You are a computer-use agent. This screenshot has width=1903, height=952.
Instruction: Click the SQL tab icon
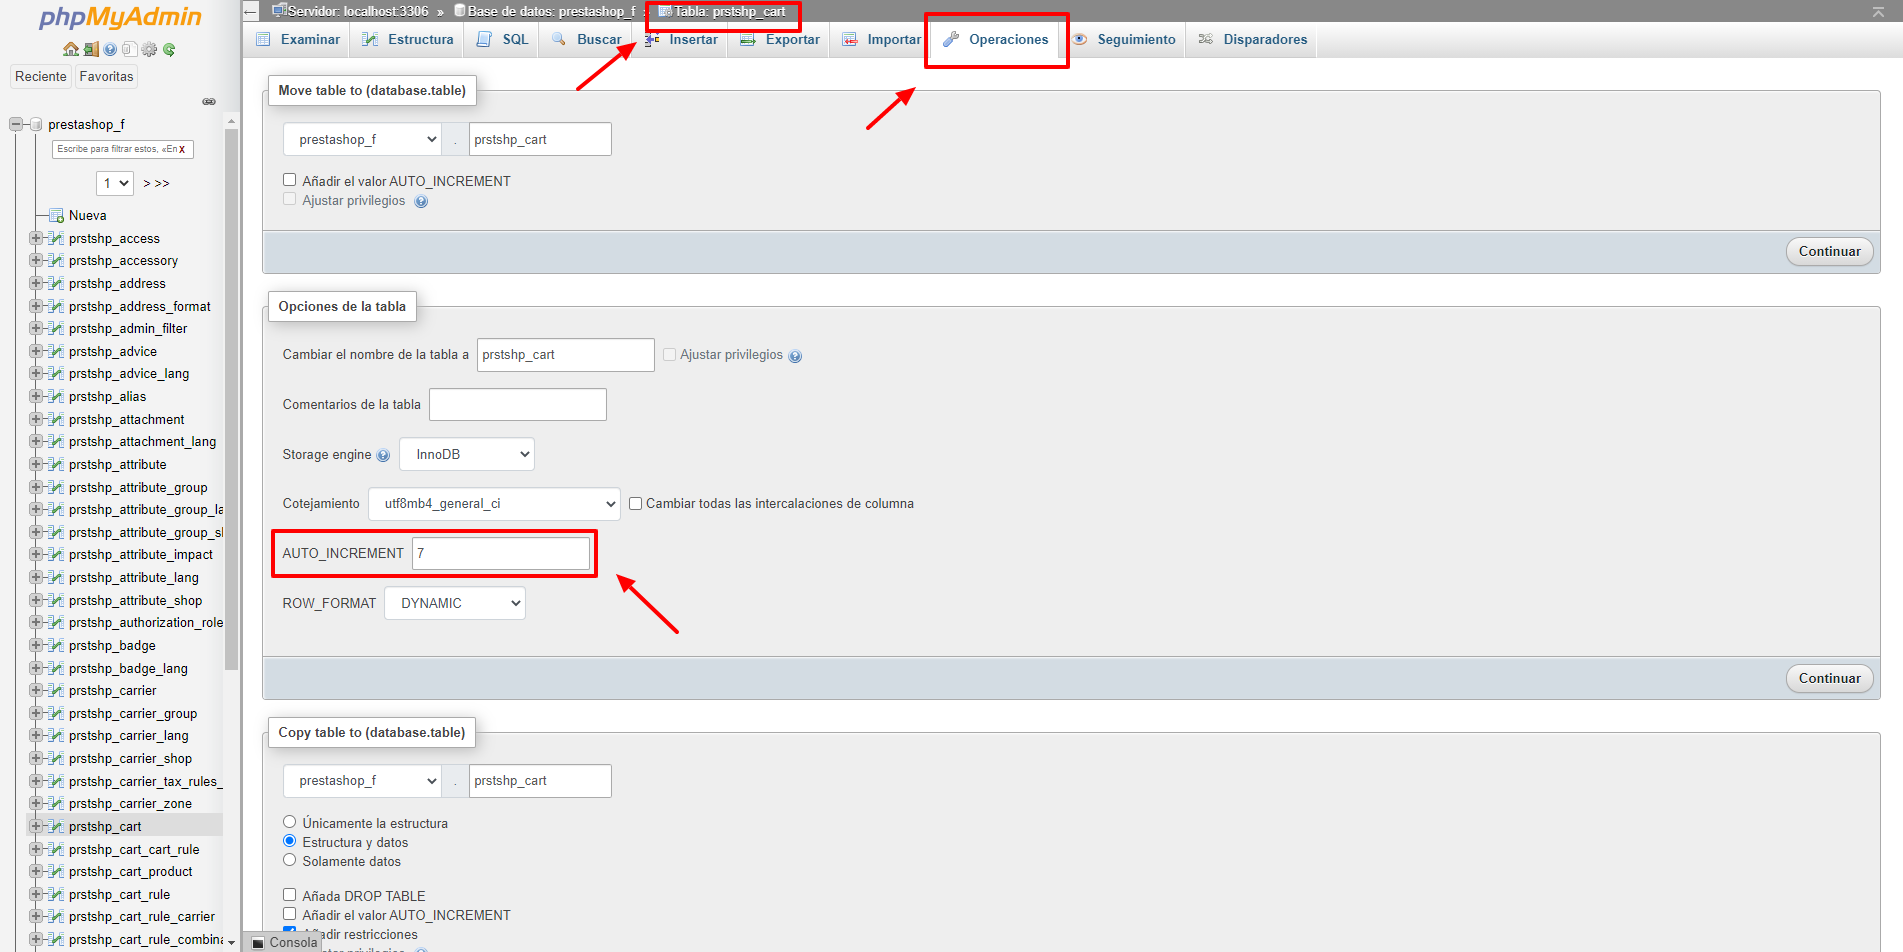click(485, 39)
